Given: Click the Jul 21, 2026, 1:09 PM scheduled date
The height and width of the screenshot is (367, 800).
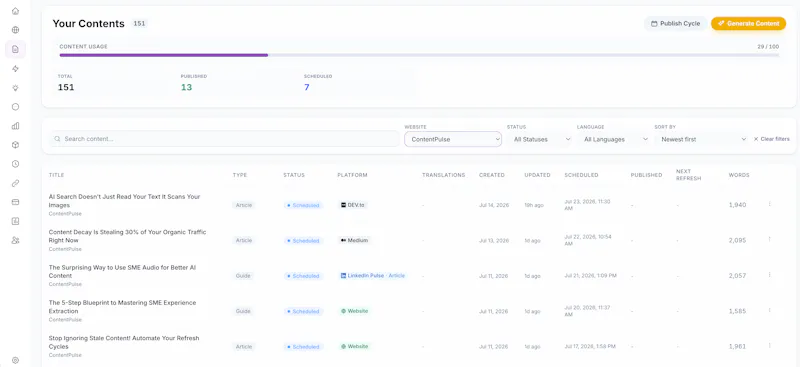Looking at the screenshot, I should coord(590,276).
